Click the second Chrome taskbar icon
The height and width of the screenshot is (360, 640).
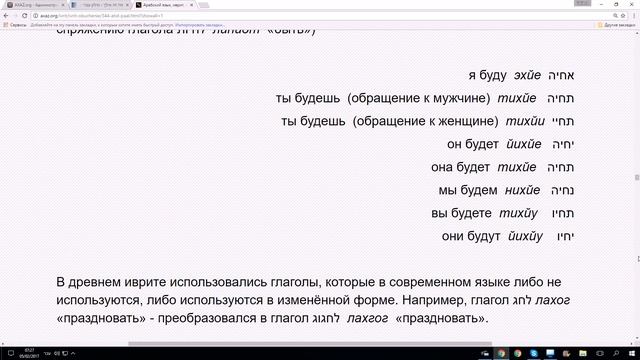pyautogui.click(x=518, y=353)
